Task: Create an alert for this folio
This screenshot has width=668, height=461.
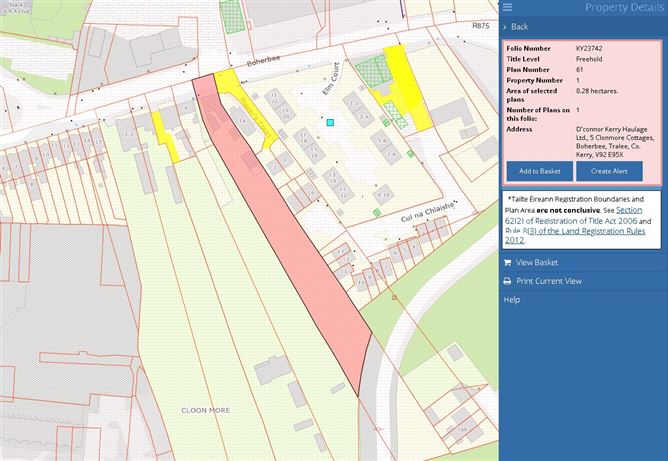Action: tap(609, 171)
